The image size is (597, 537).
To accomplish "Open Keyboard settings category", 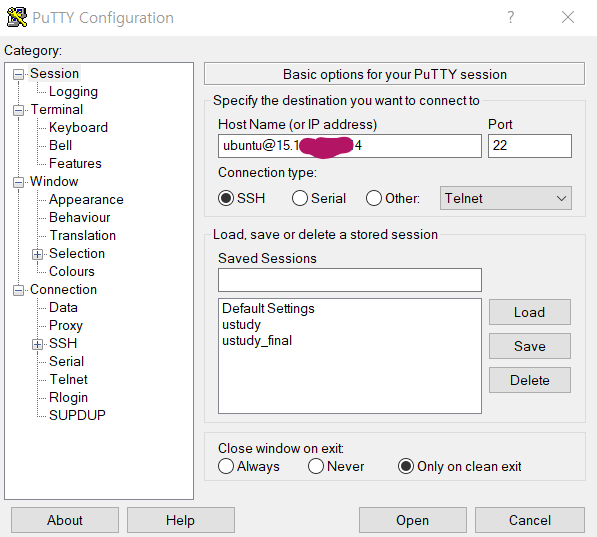I will point(78,128).
